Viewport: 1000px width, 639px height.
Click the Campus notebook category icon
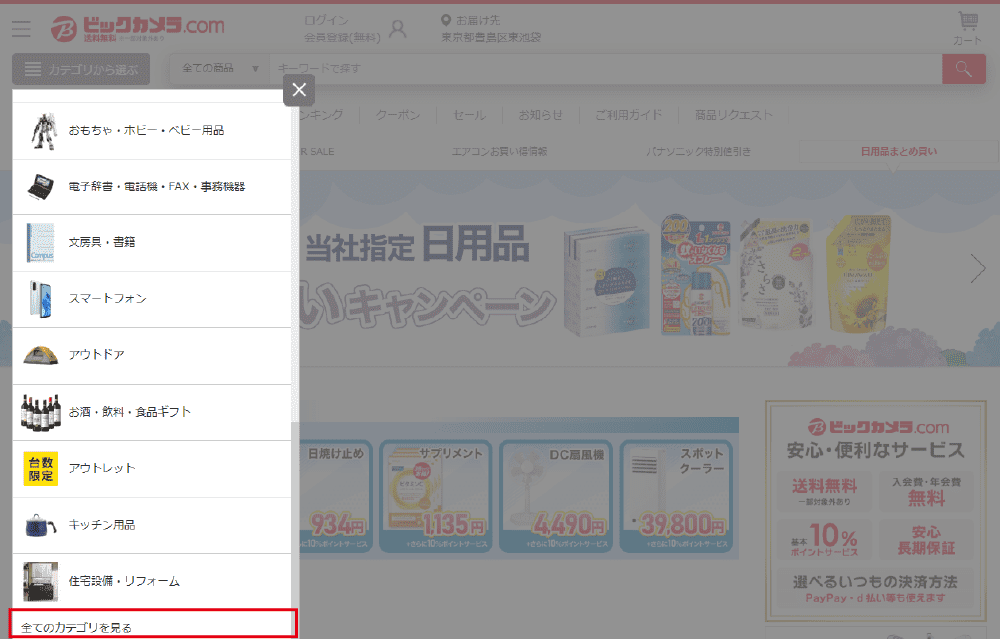point(41,243)
